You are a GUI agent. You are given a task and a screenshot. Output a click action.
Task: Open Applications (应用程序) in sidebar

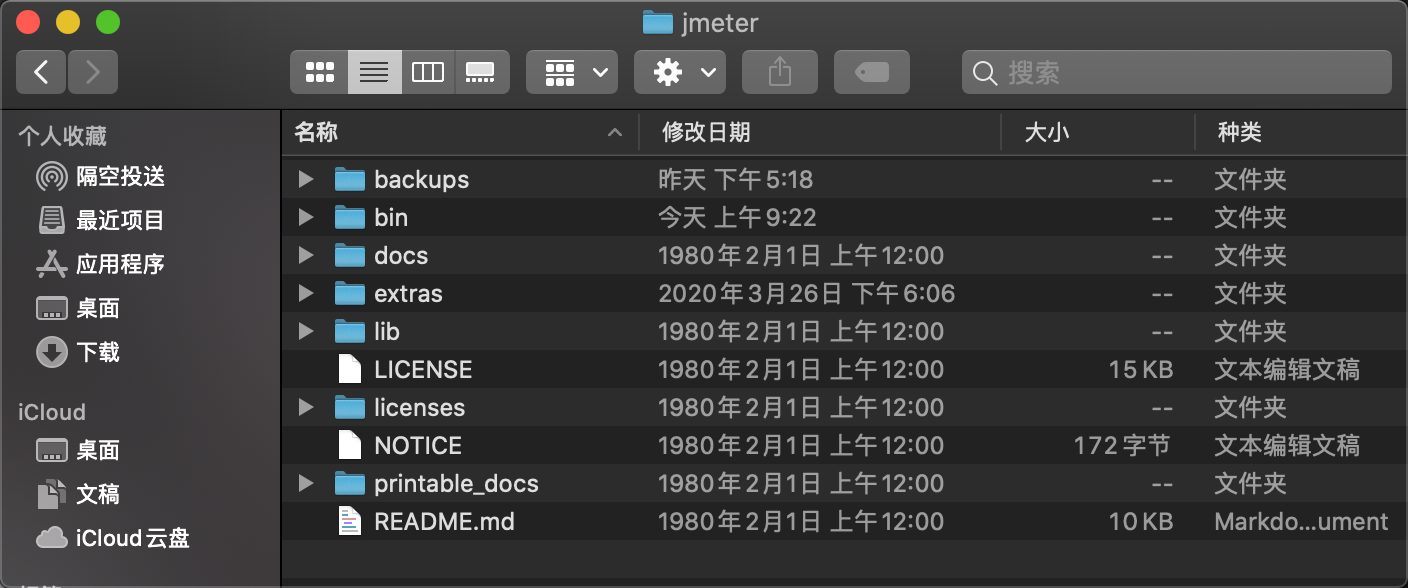pos(100,265)
